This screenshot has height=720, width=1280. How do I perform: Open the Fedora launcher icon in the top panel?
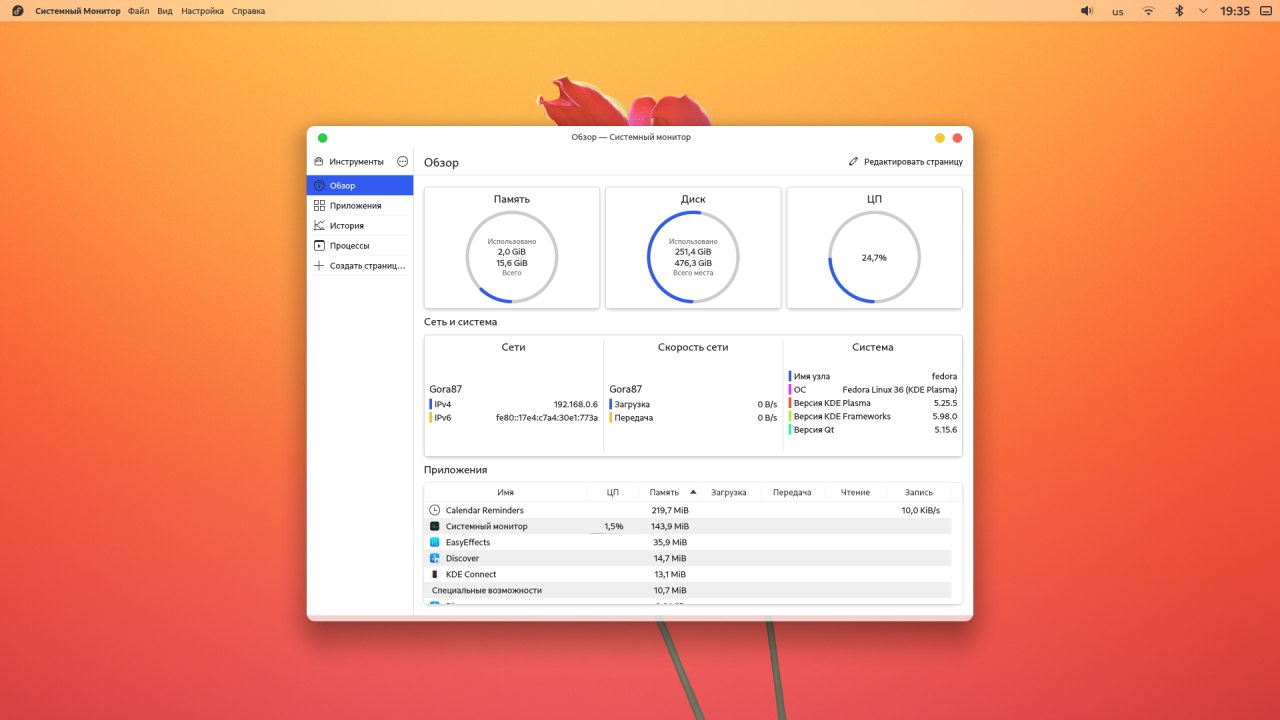coord(17,11)
